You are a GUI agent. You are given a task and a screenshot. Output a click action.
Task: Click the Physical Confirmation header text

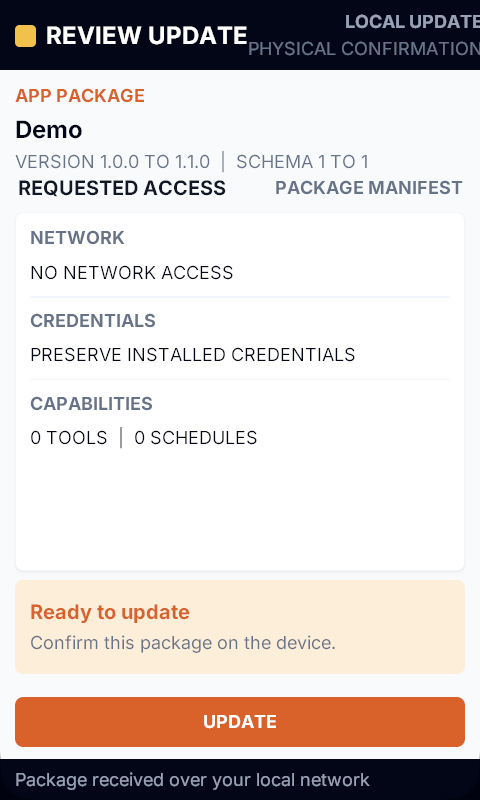click(x=364, y=49)
